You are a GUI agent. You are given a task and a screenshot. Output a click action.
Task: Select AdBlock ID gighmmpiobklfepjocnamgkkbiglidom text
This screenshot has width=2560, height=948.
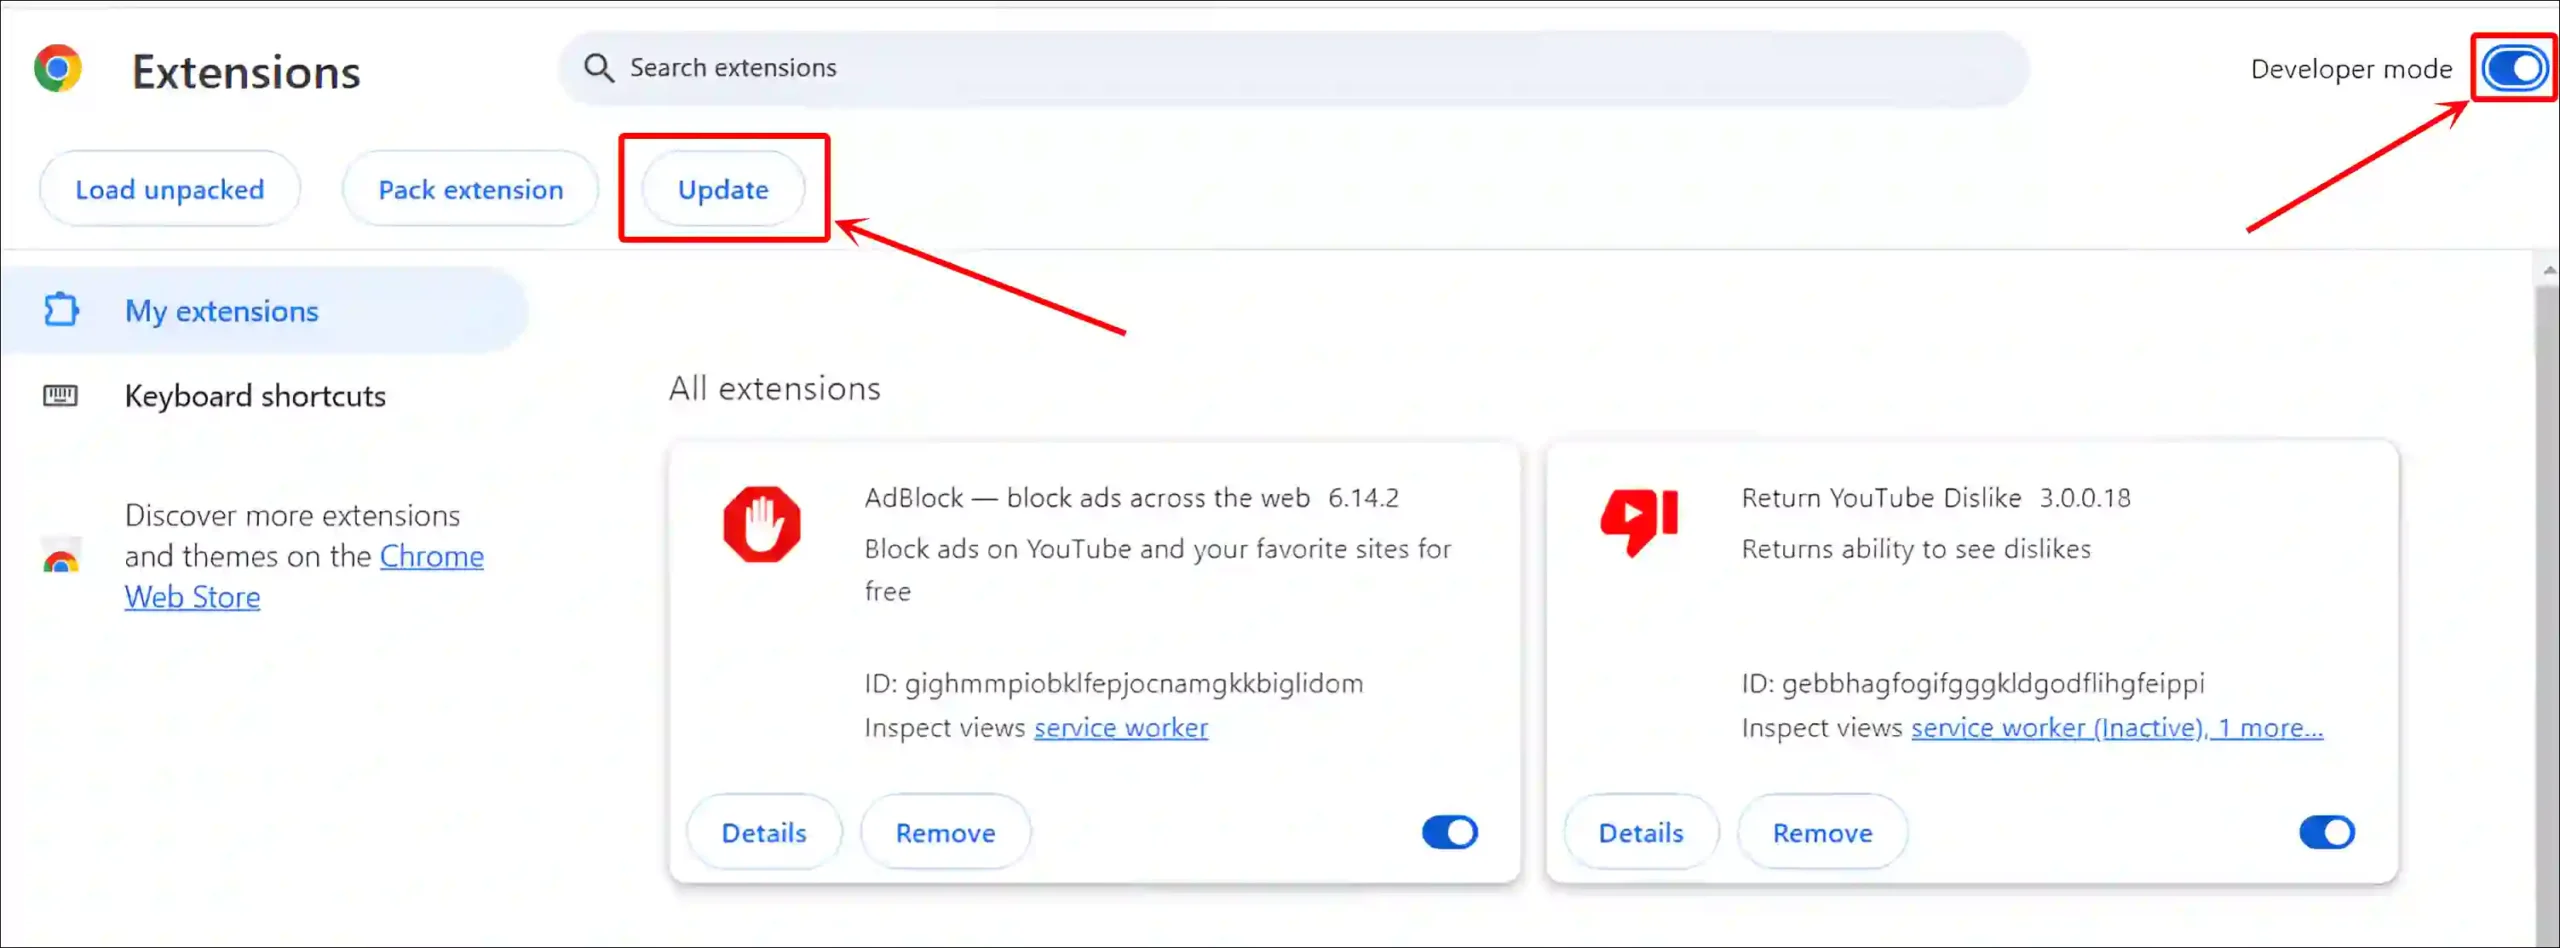(x=1114, y=683)
